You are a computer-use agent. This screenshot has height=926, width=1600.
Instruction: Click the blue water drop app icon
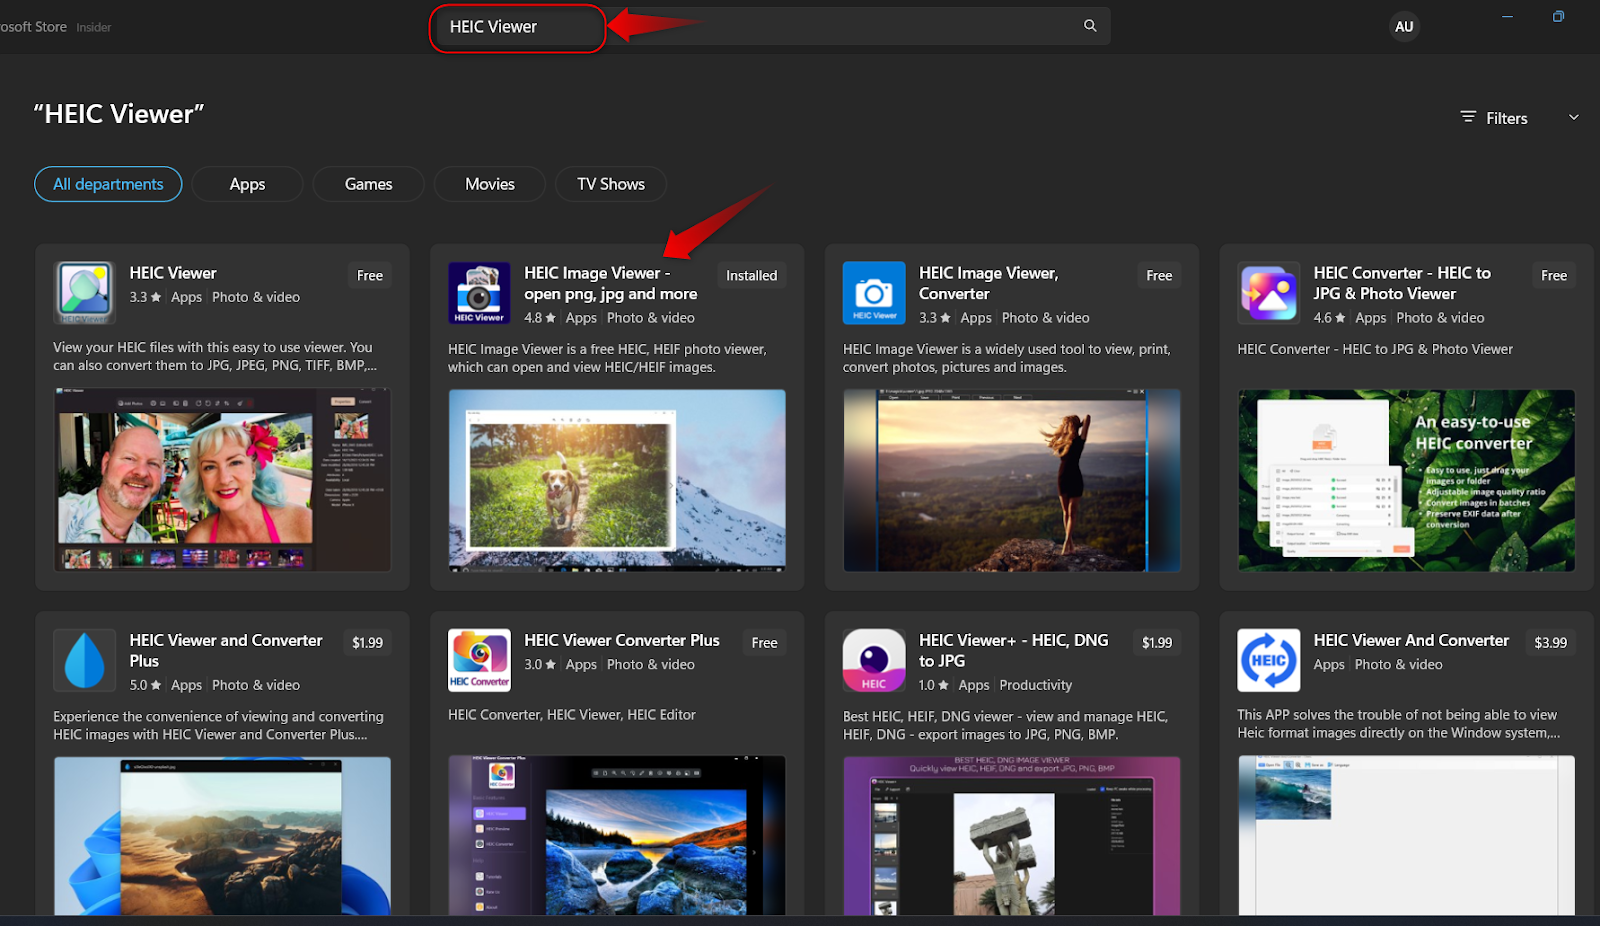85,660
